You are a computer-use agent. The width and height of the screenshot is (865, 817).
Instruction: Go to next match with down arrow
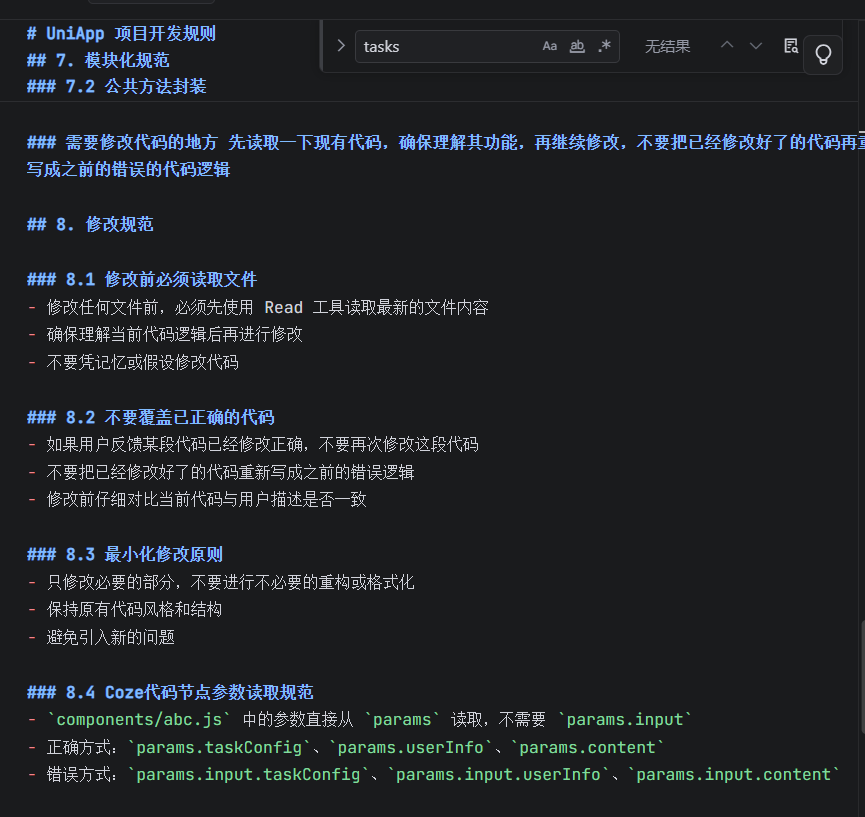[756, 46]
